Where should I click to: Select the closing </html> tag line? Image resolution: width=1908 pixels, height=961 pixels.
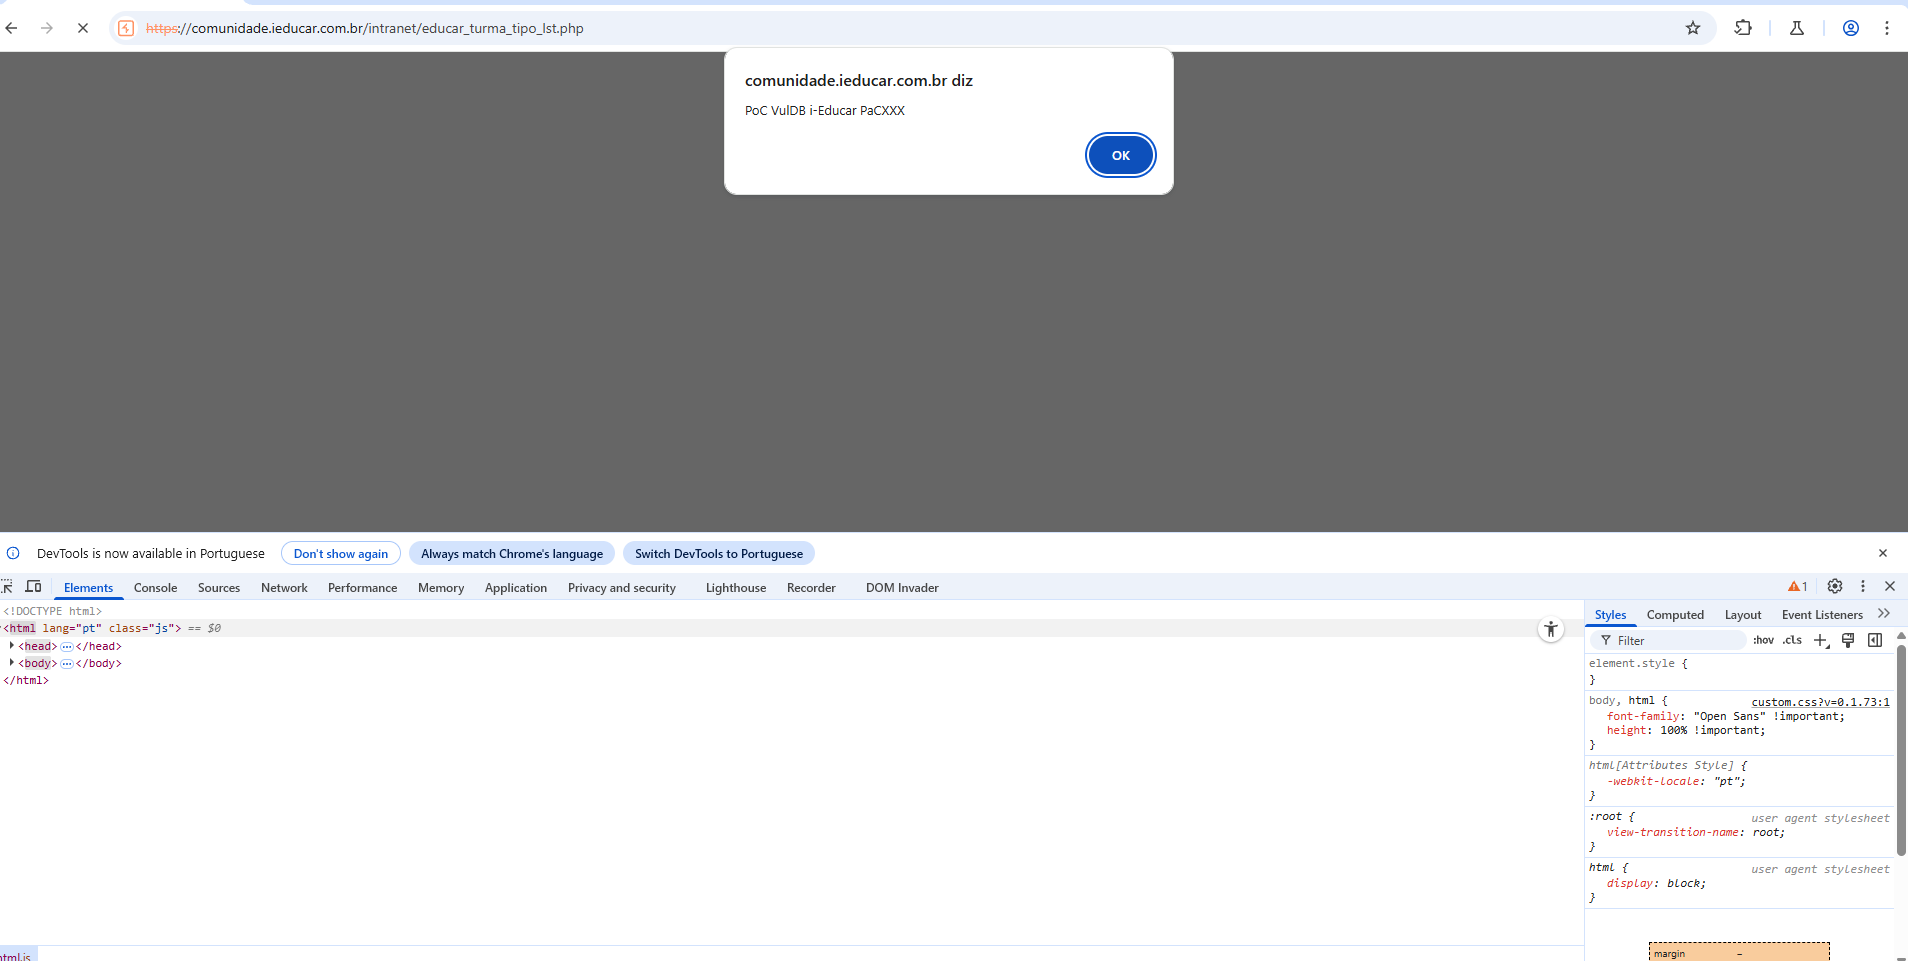(26, 680)
